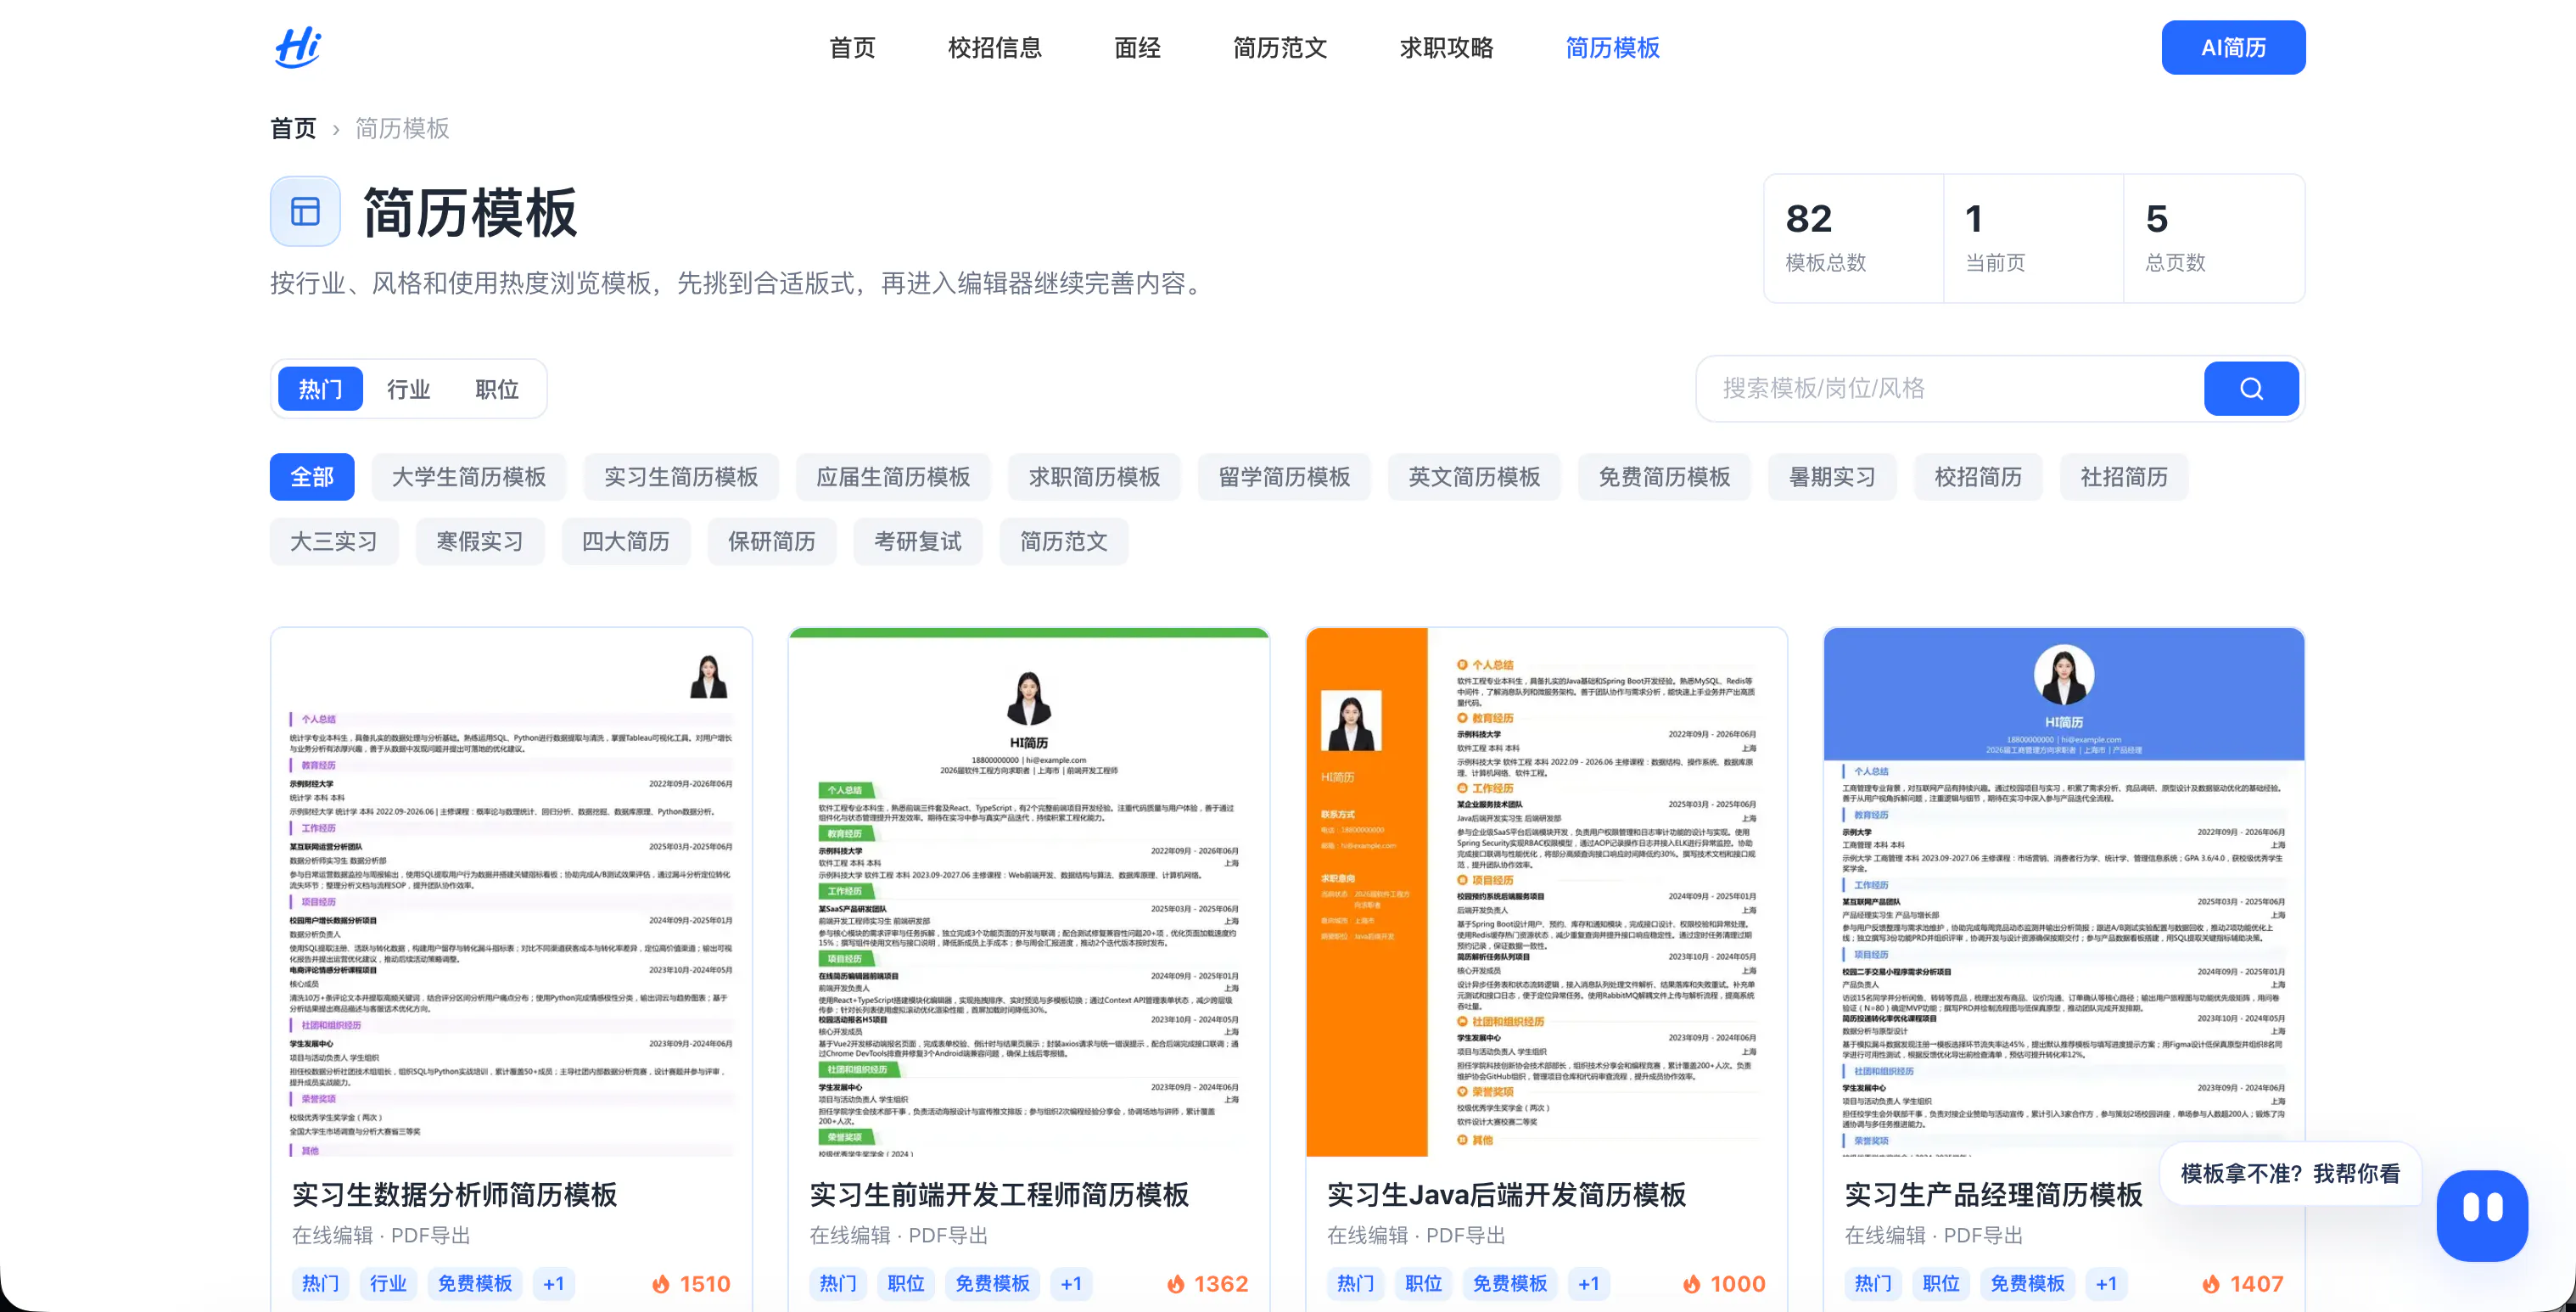Viewport: 2576px width, 1312px height.
Task: Click the 首页 breadcrumb link
Action: [x=293, y=128]
